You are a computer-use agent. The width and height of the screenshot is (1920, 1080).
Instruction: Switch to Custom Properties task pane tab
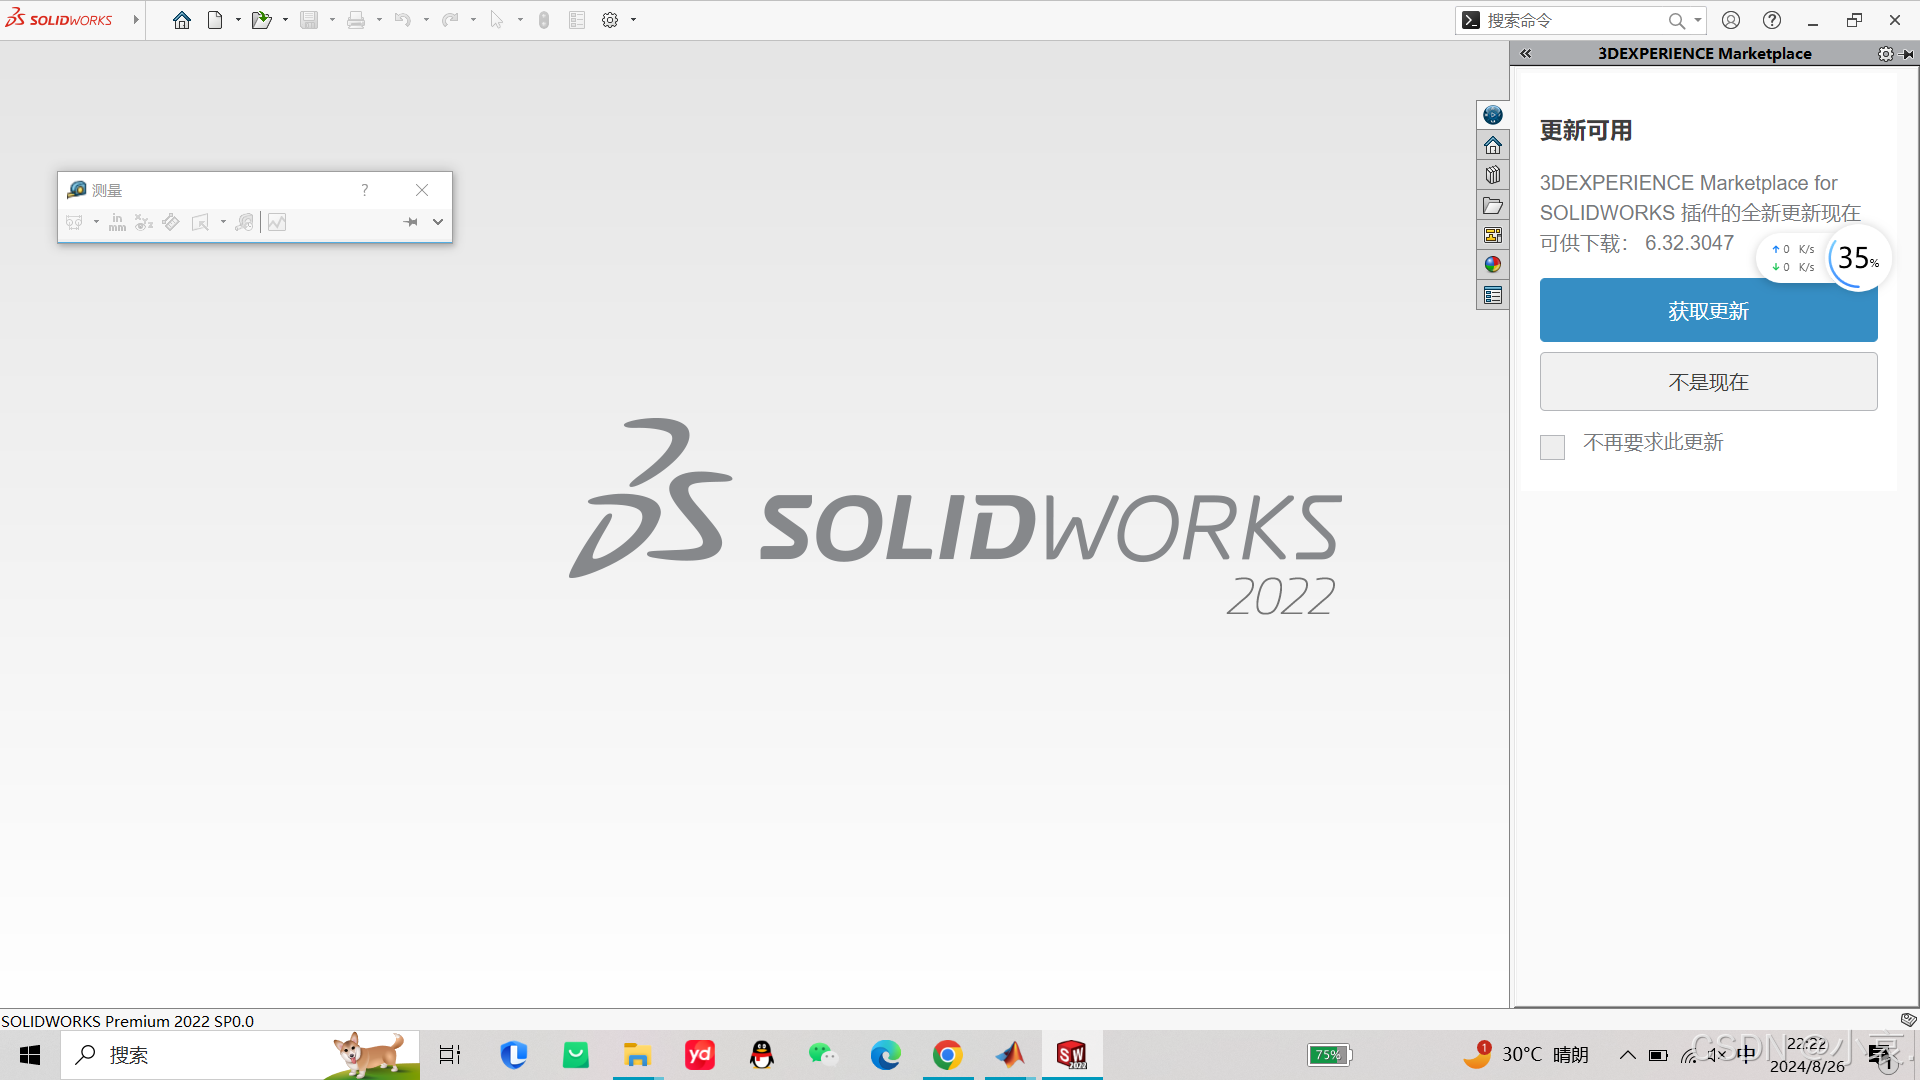pyautogui.click(x=1493, y=295)
